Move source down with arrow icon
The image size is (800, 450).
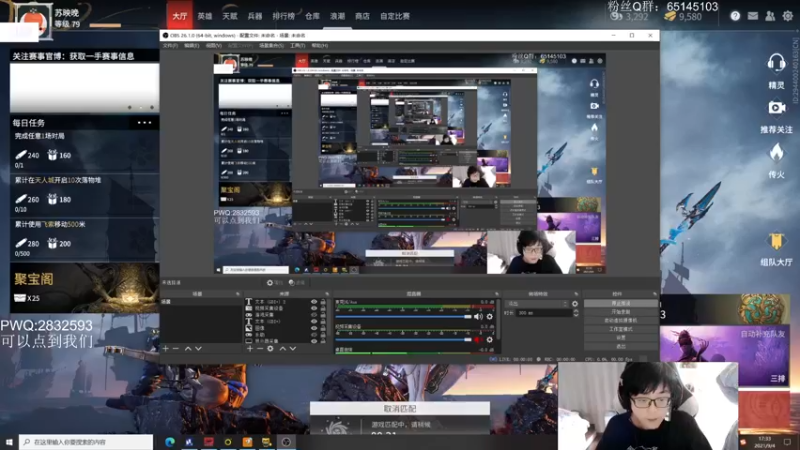coord(293,348)
